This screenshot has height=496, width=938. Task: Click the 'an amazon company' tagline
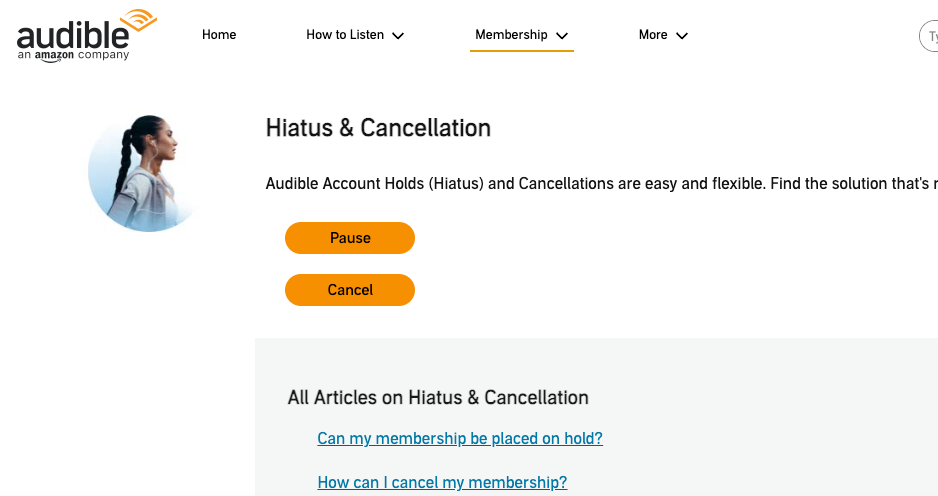pyautogui.click(x=73, y=56)
